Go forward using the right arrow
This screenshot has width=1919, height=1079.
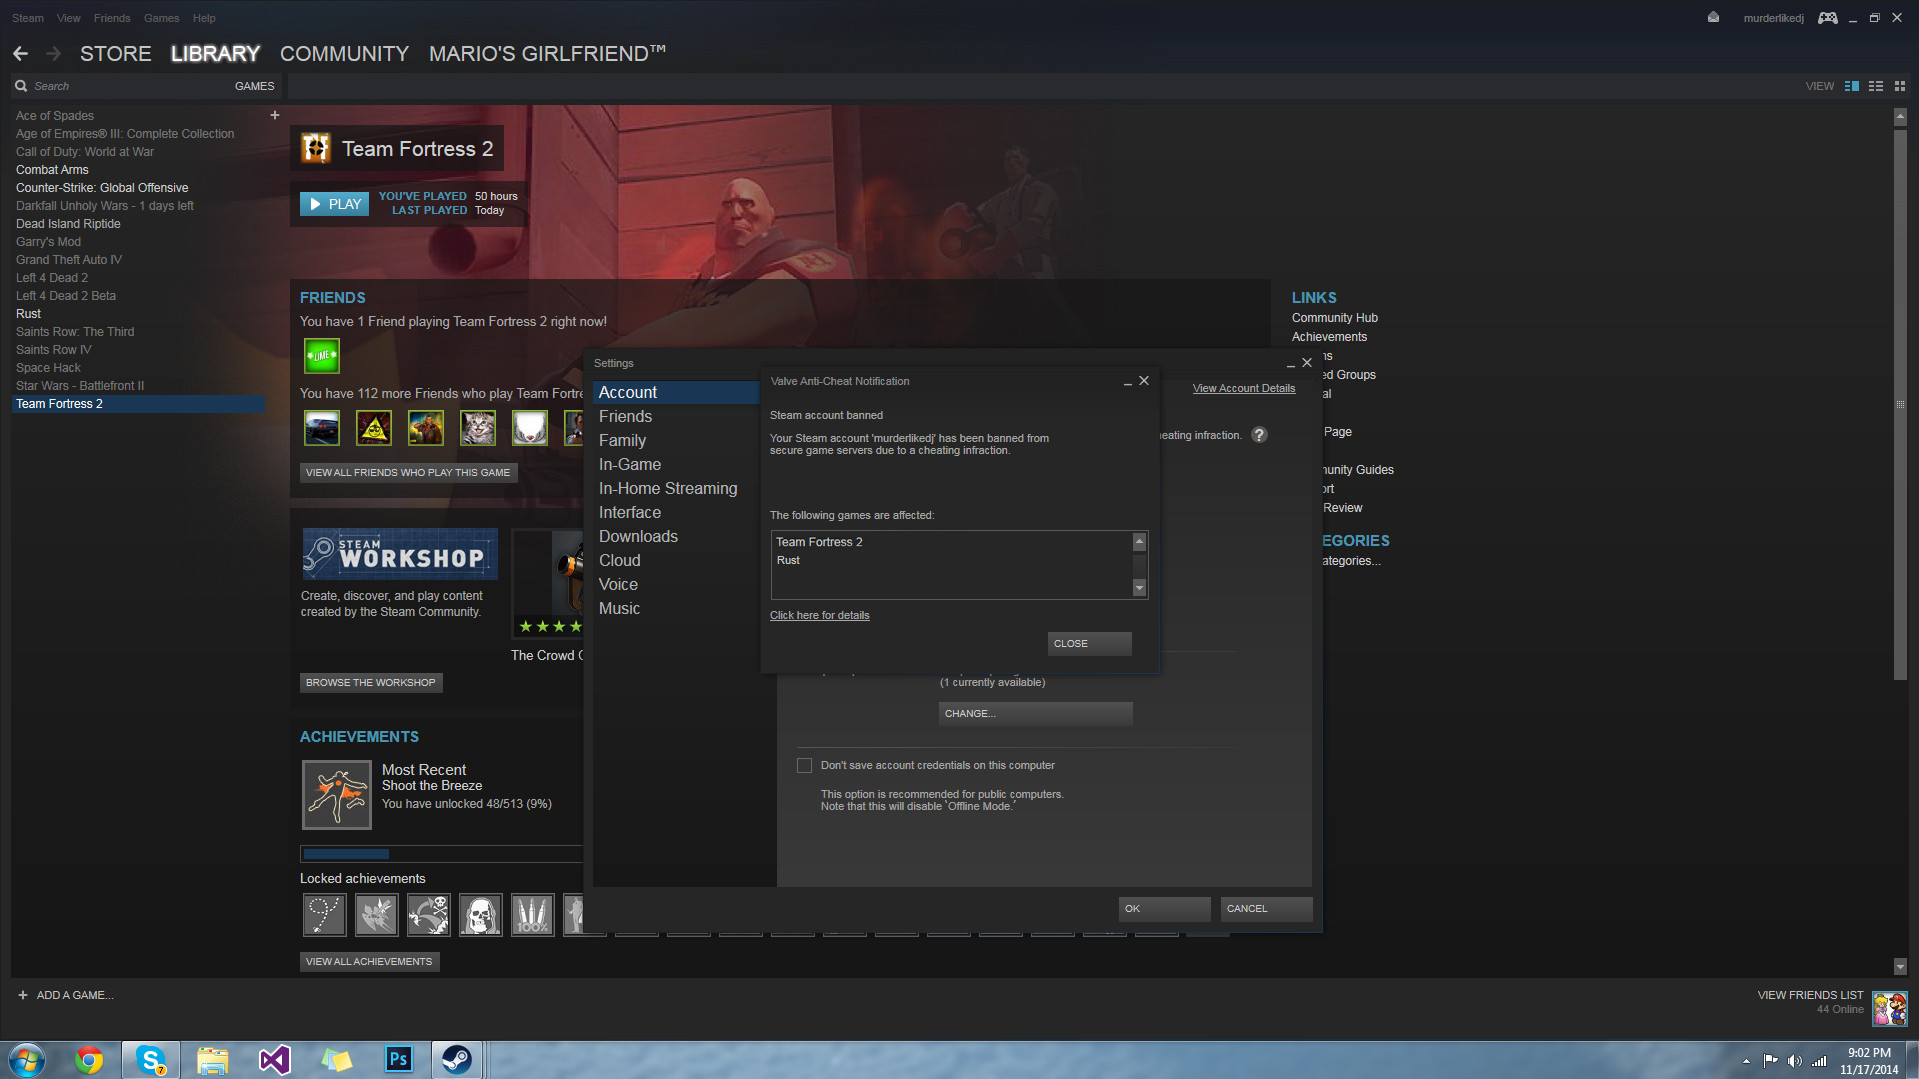coord(54,53)
